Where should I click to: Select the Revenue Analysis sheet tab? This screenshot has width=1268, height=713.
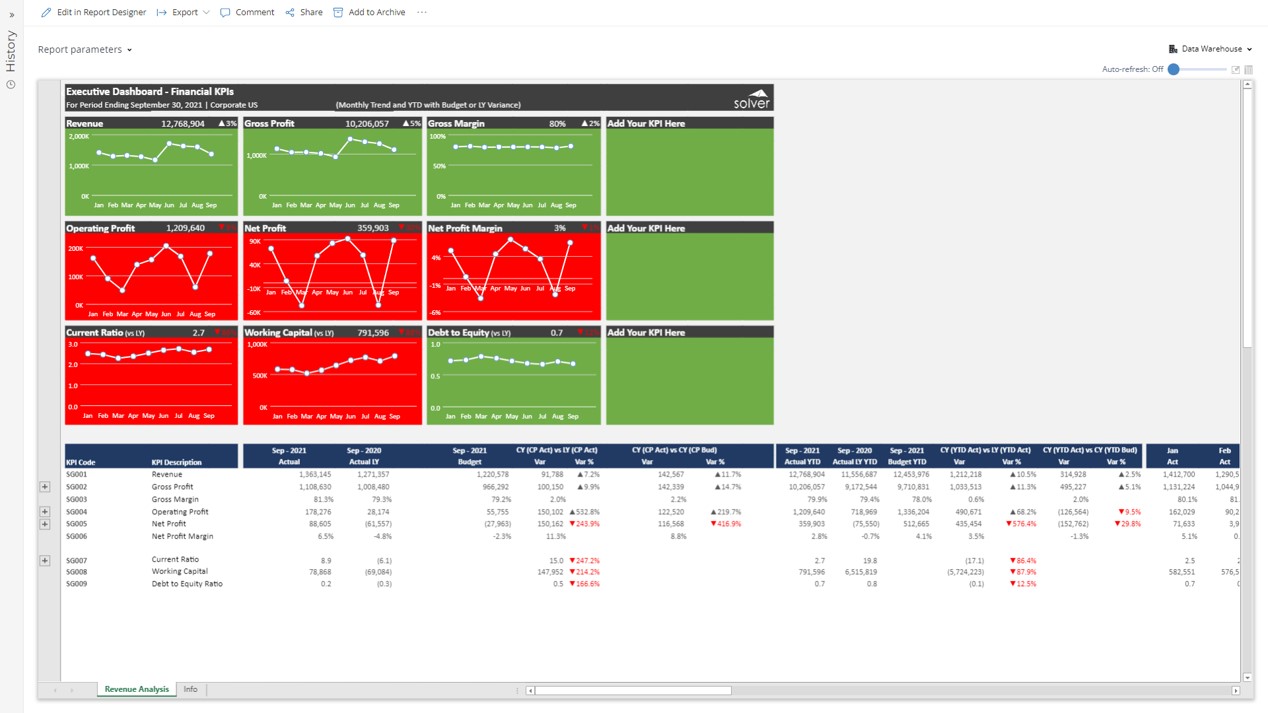[136, 689]
